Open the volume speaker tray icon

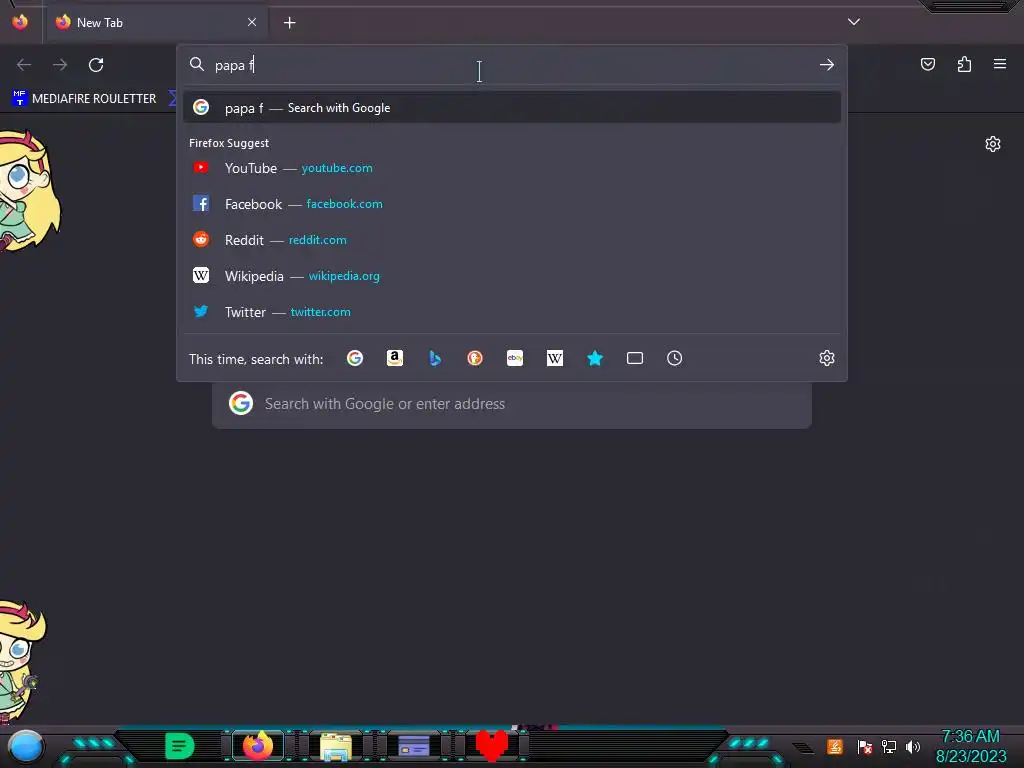pyautogui.click(x=913, y=746)
